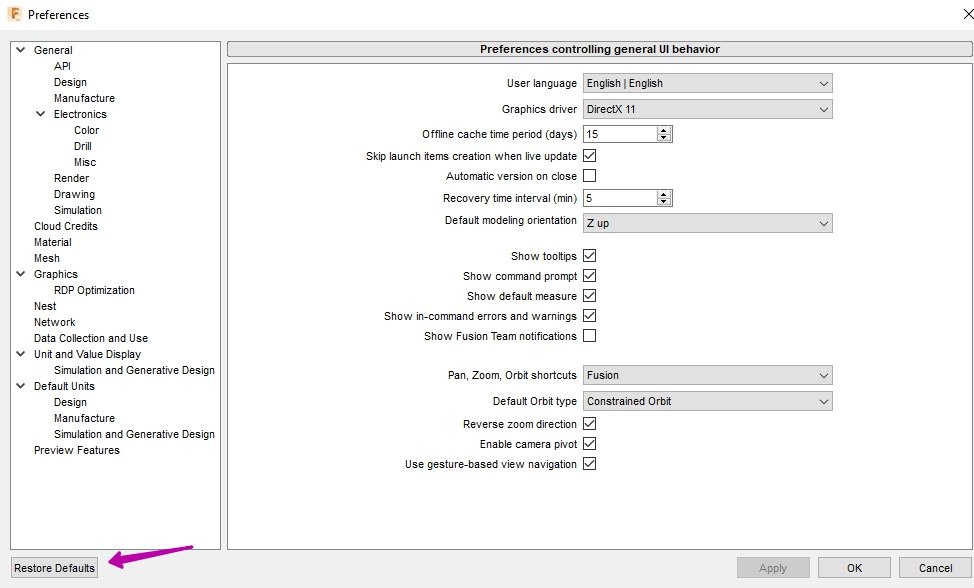The height and width of the screenshot is (588, 974).
Task: Open the User language dropdown
Action: pyautogui.click(x=708, y=83)
